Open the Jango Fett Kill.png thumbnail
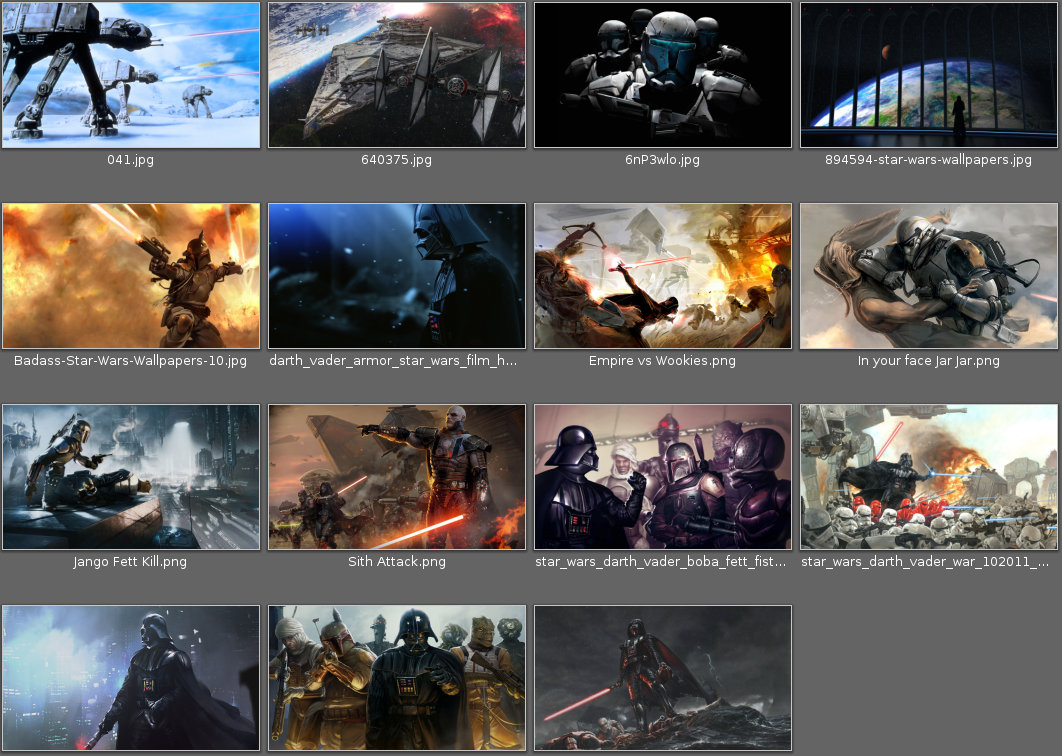The image size is (1062, 756). point(131,477)
